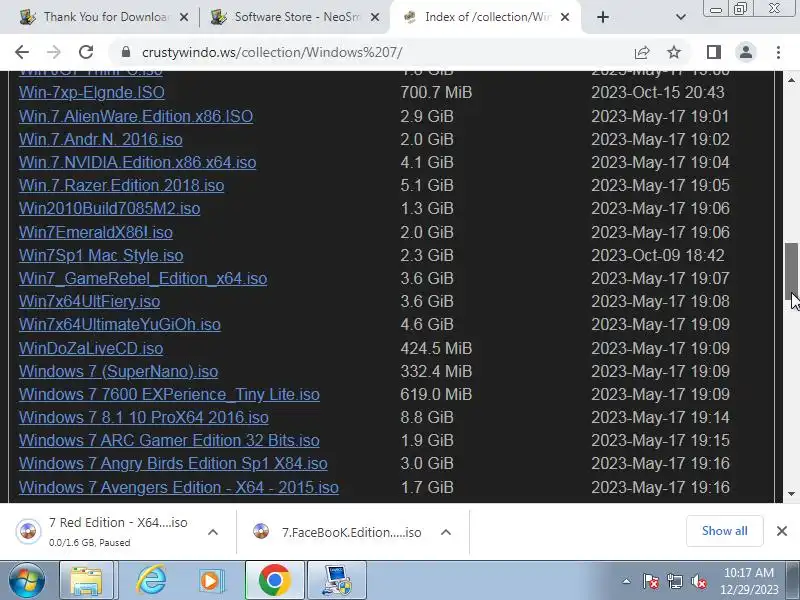Reload the current page
Viewport: 800px width, 600px height.
(x=86, y=52)
